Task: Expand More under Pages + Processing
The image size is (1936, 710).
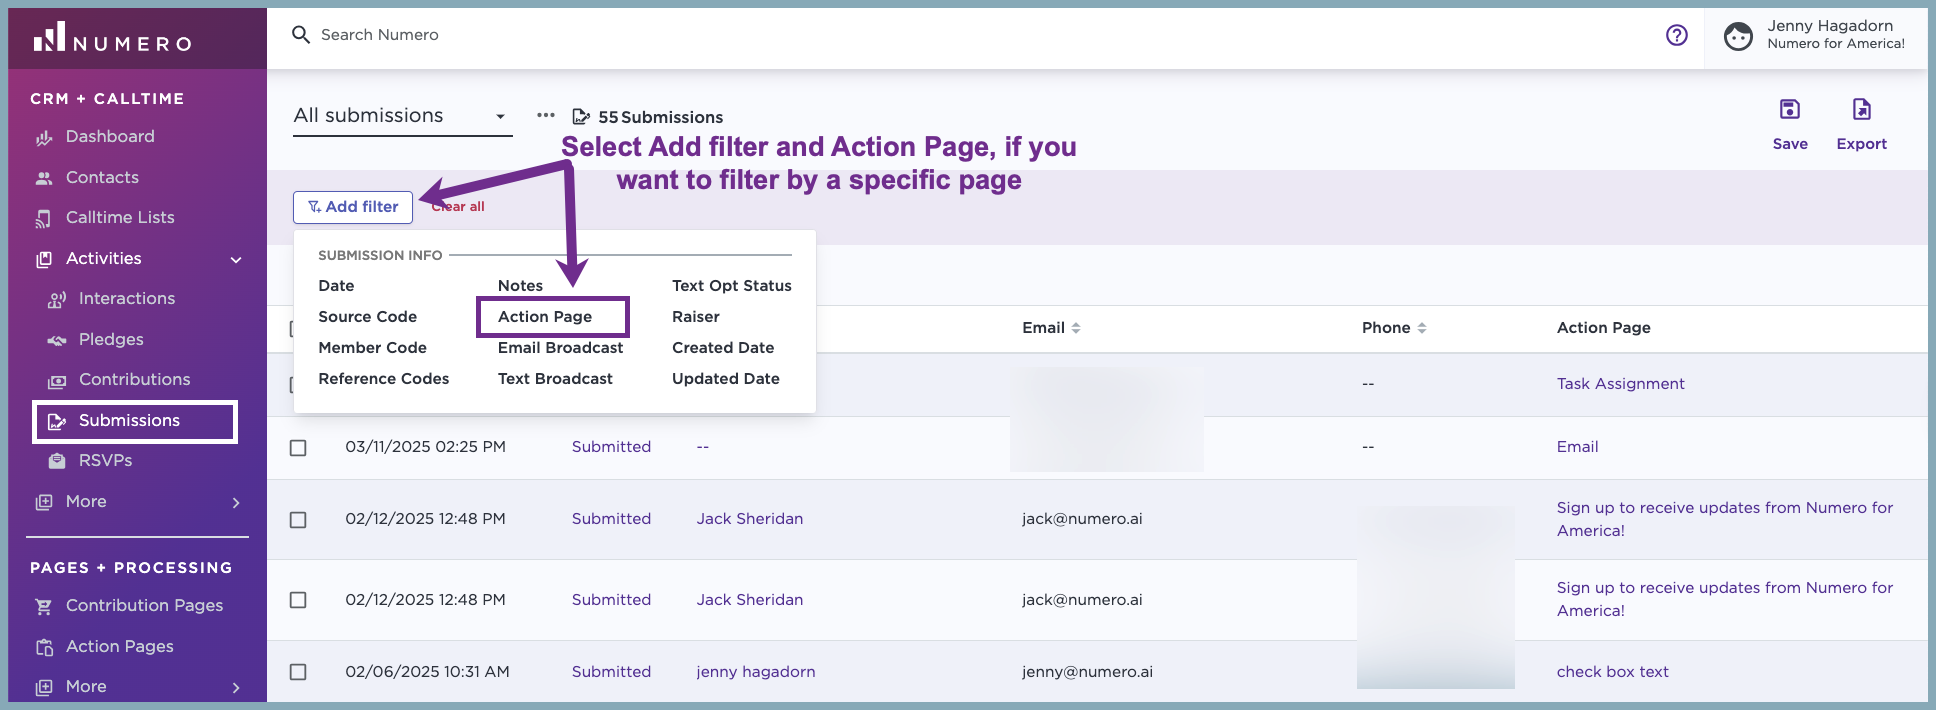Action: (x=236, y=687)
